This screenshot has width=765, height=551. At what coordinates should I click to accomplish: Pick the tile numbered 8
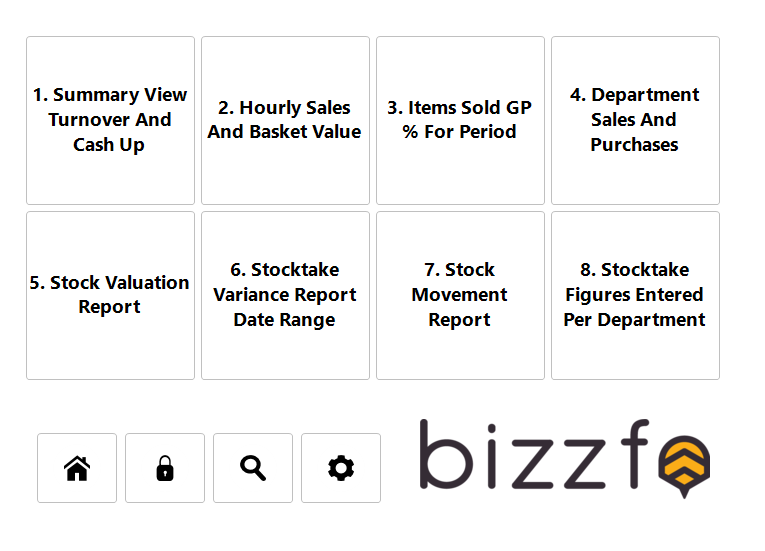click(x=635, y=295)
